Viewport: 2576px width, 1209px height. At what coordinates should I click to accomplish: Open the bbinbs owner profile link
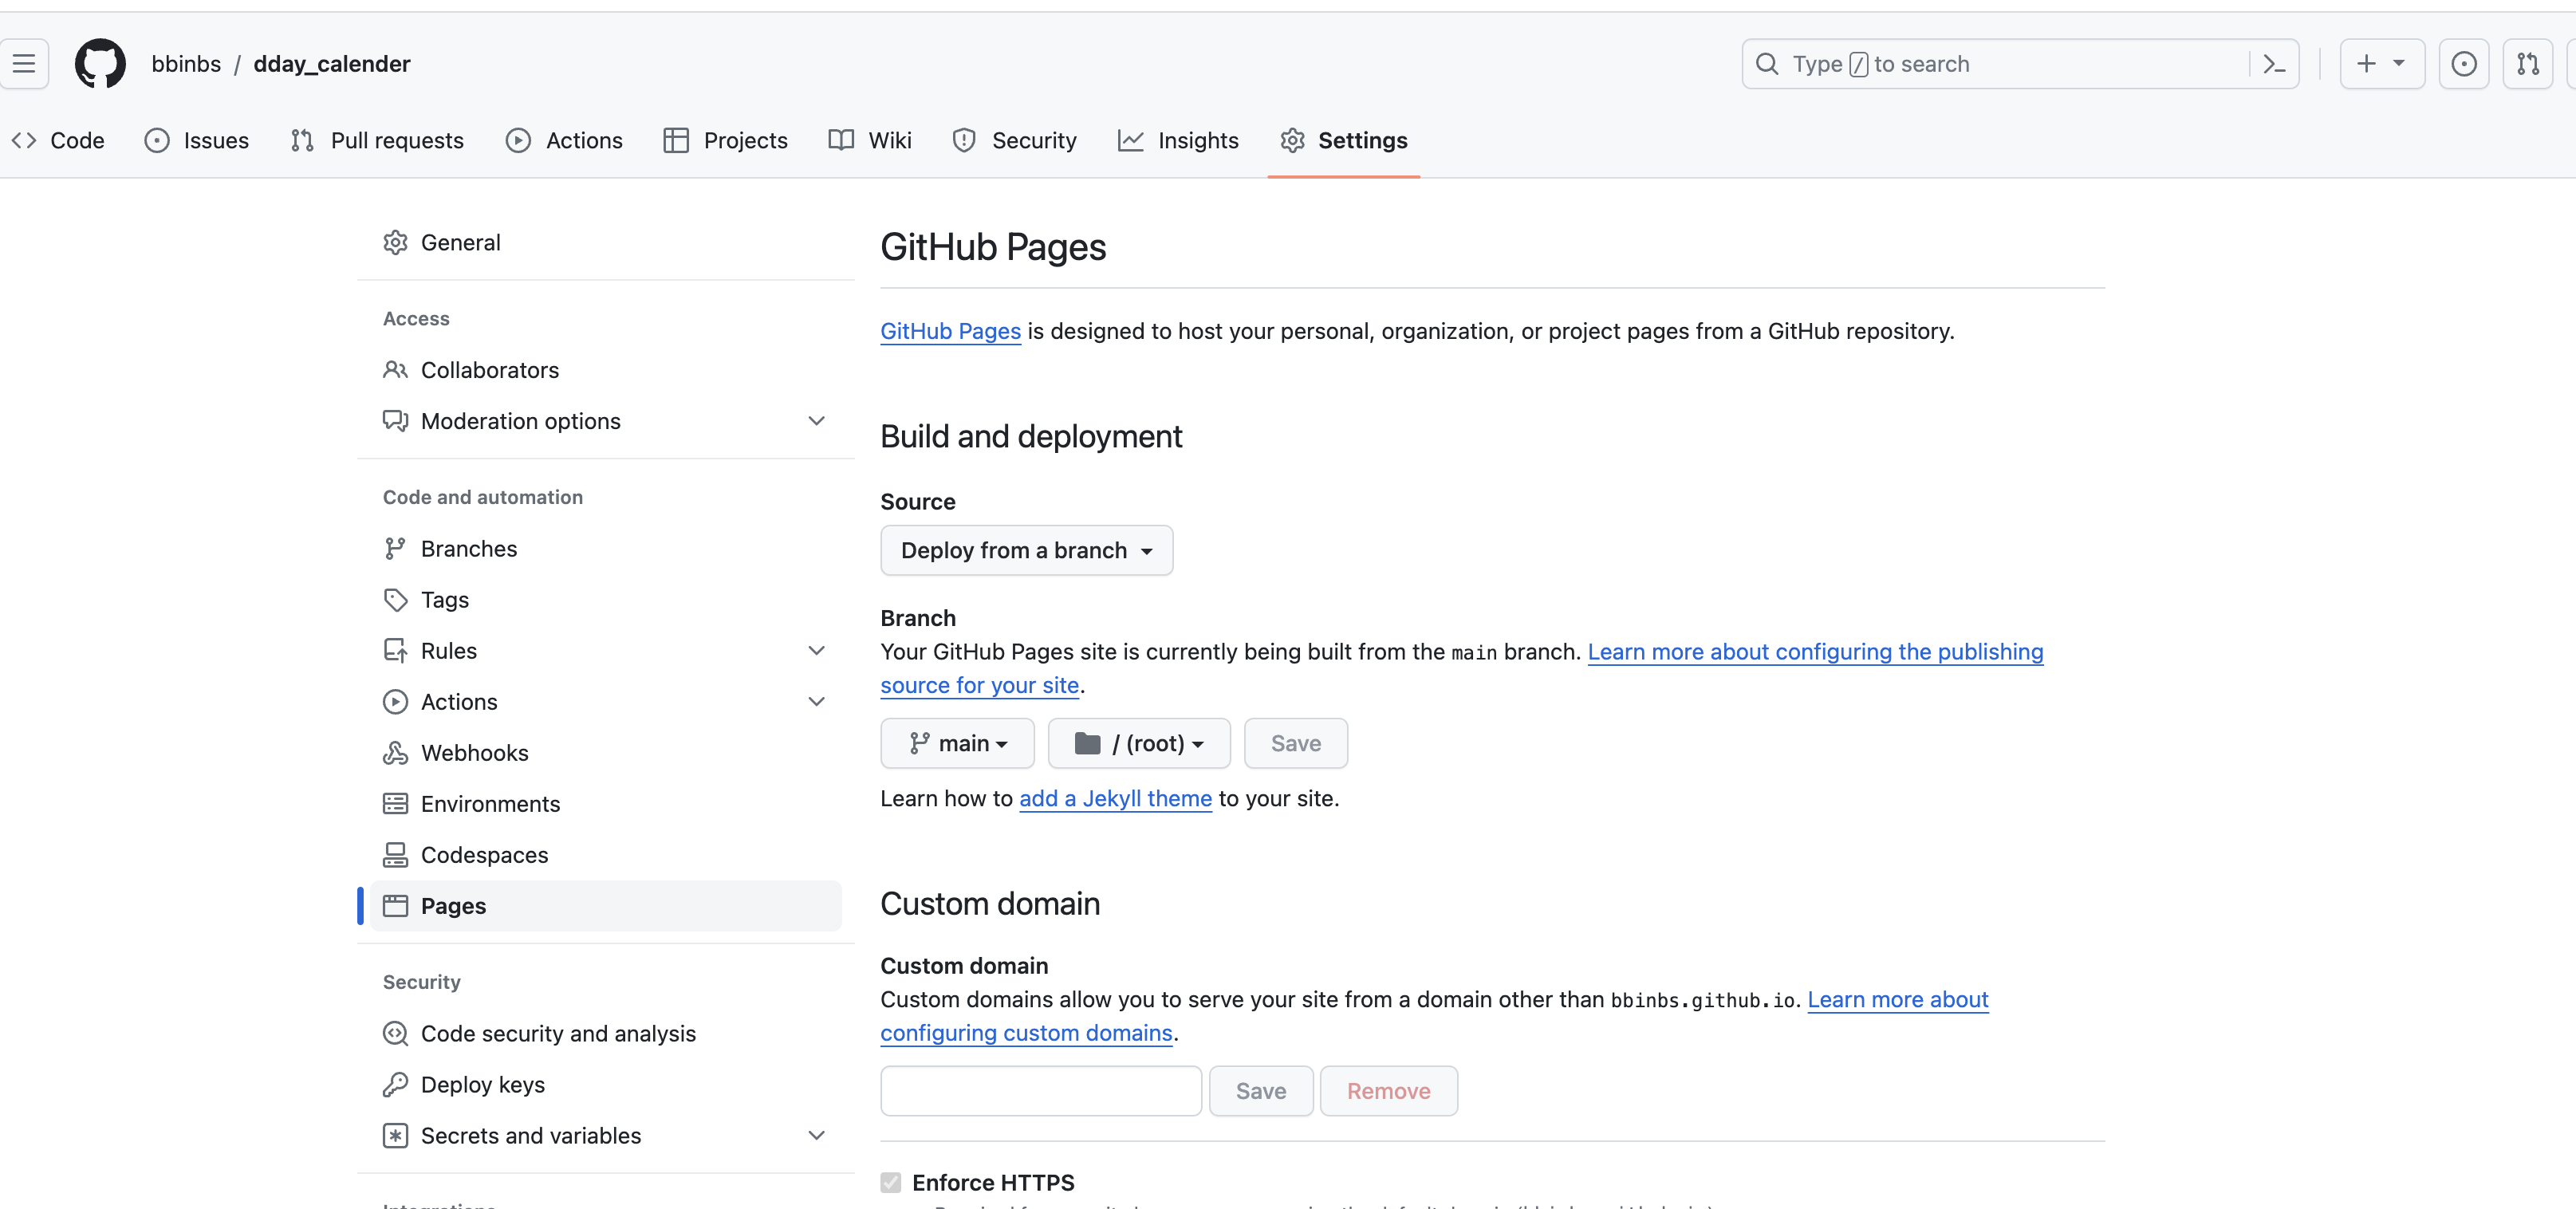point(186,64)
